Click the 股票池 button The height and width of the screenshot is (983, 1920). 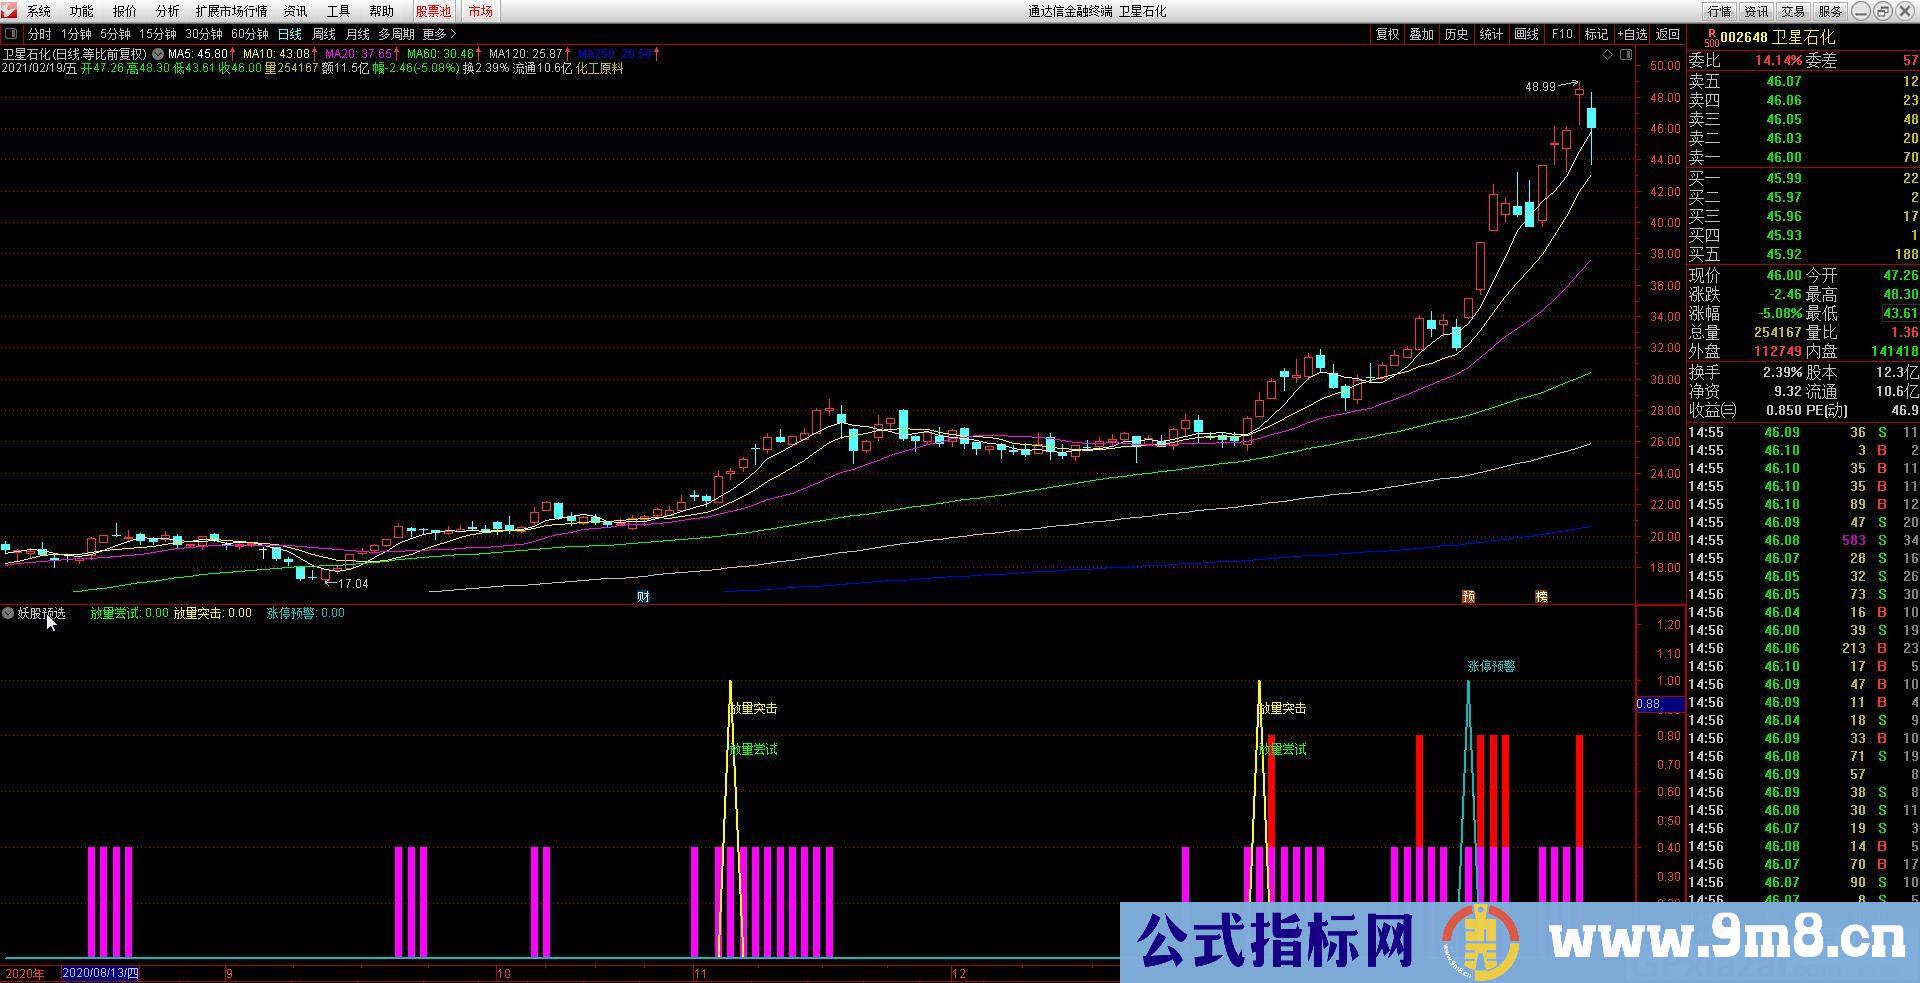coord(433,11)
